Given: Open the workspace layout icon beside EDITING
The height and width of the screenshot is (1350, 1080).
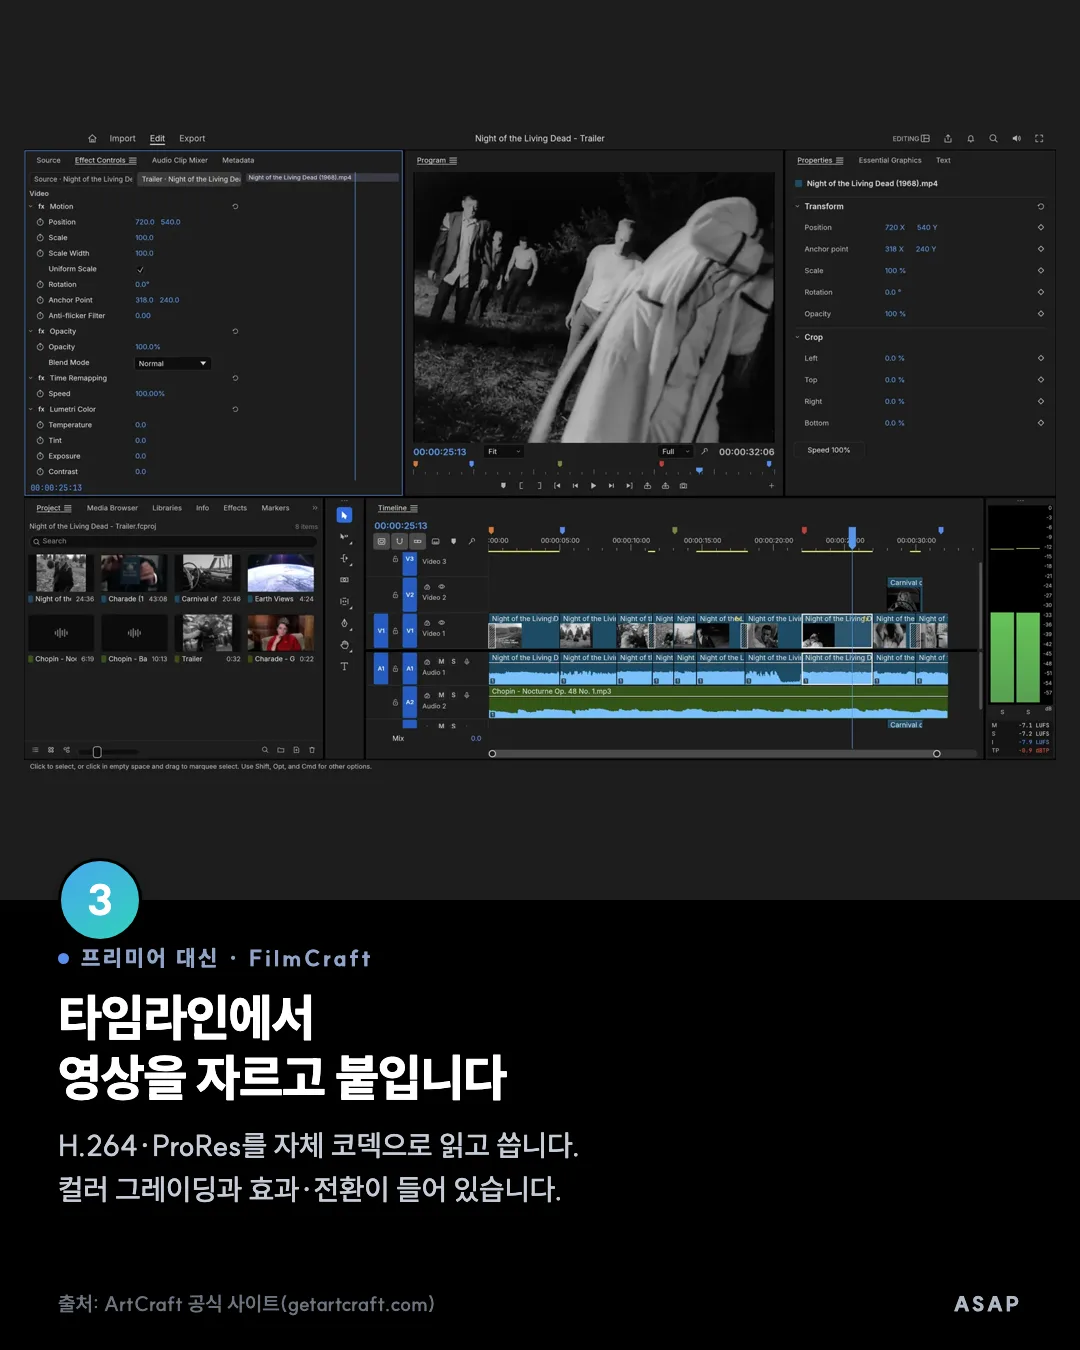Looking at the screenshot, I should (x=925, y=138).
